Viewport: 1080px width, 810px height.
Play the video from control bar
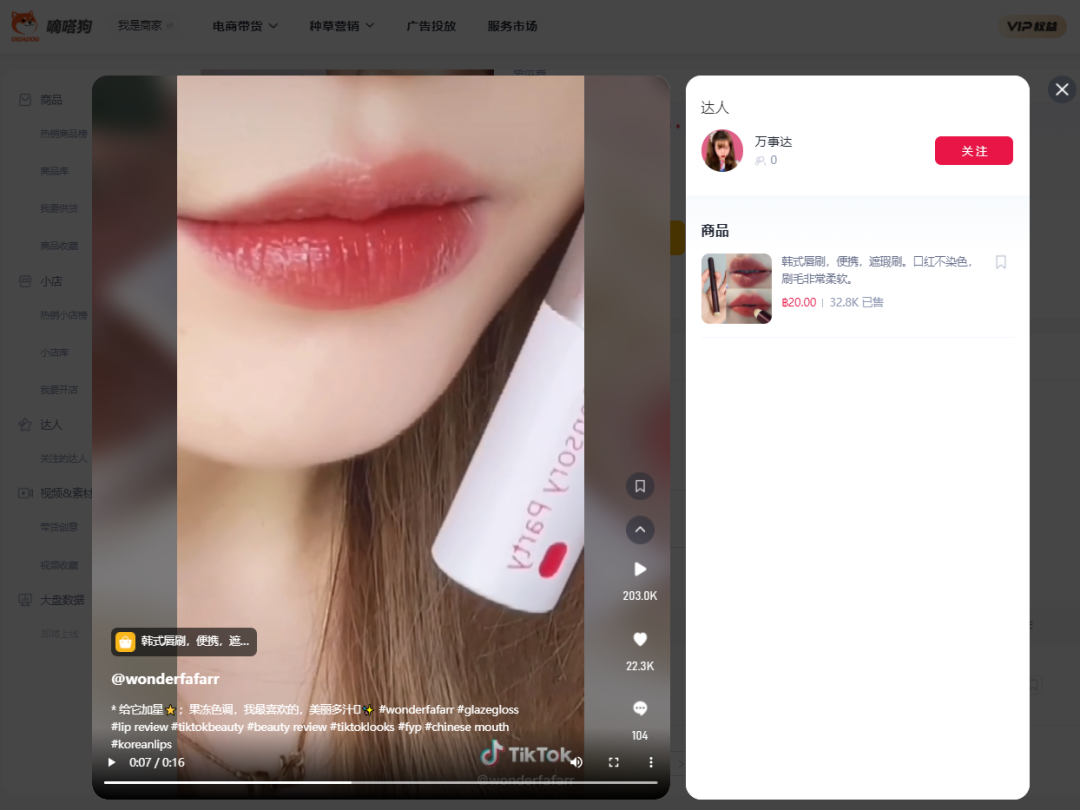pos(111,762)
